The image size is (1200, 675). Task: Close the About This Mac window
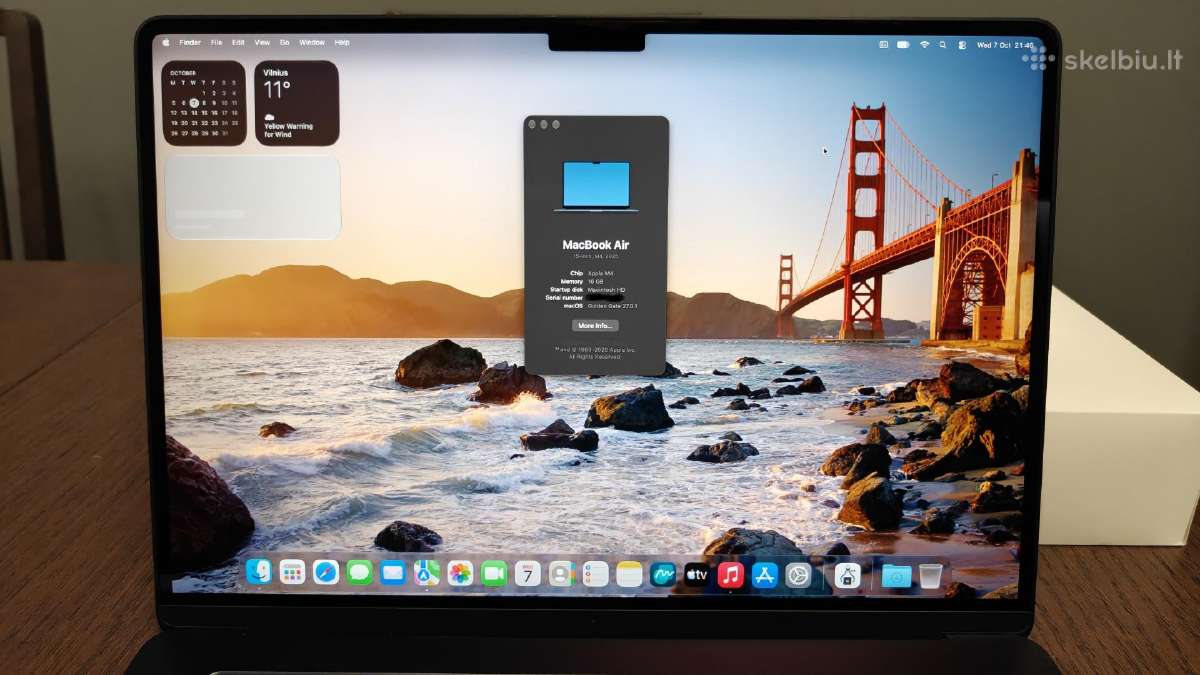click(x=533, y=124)
